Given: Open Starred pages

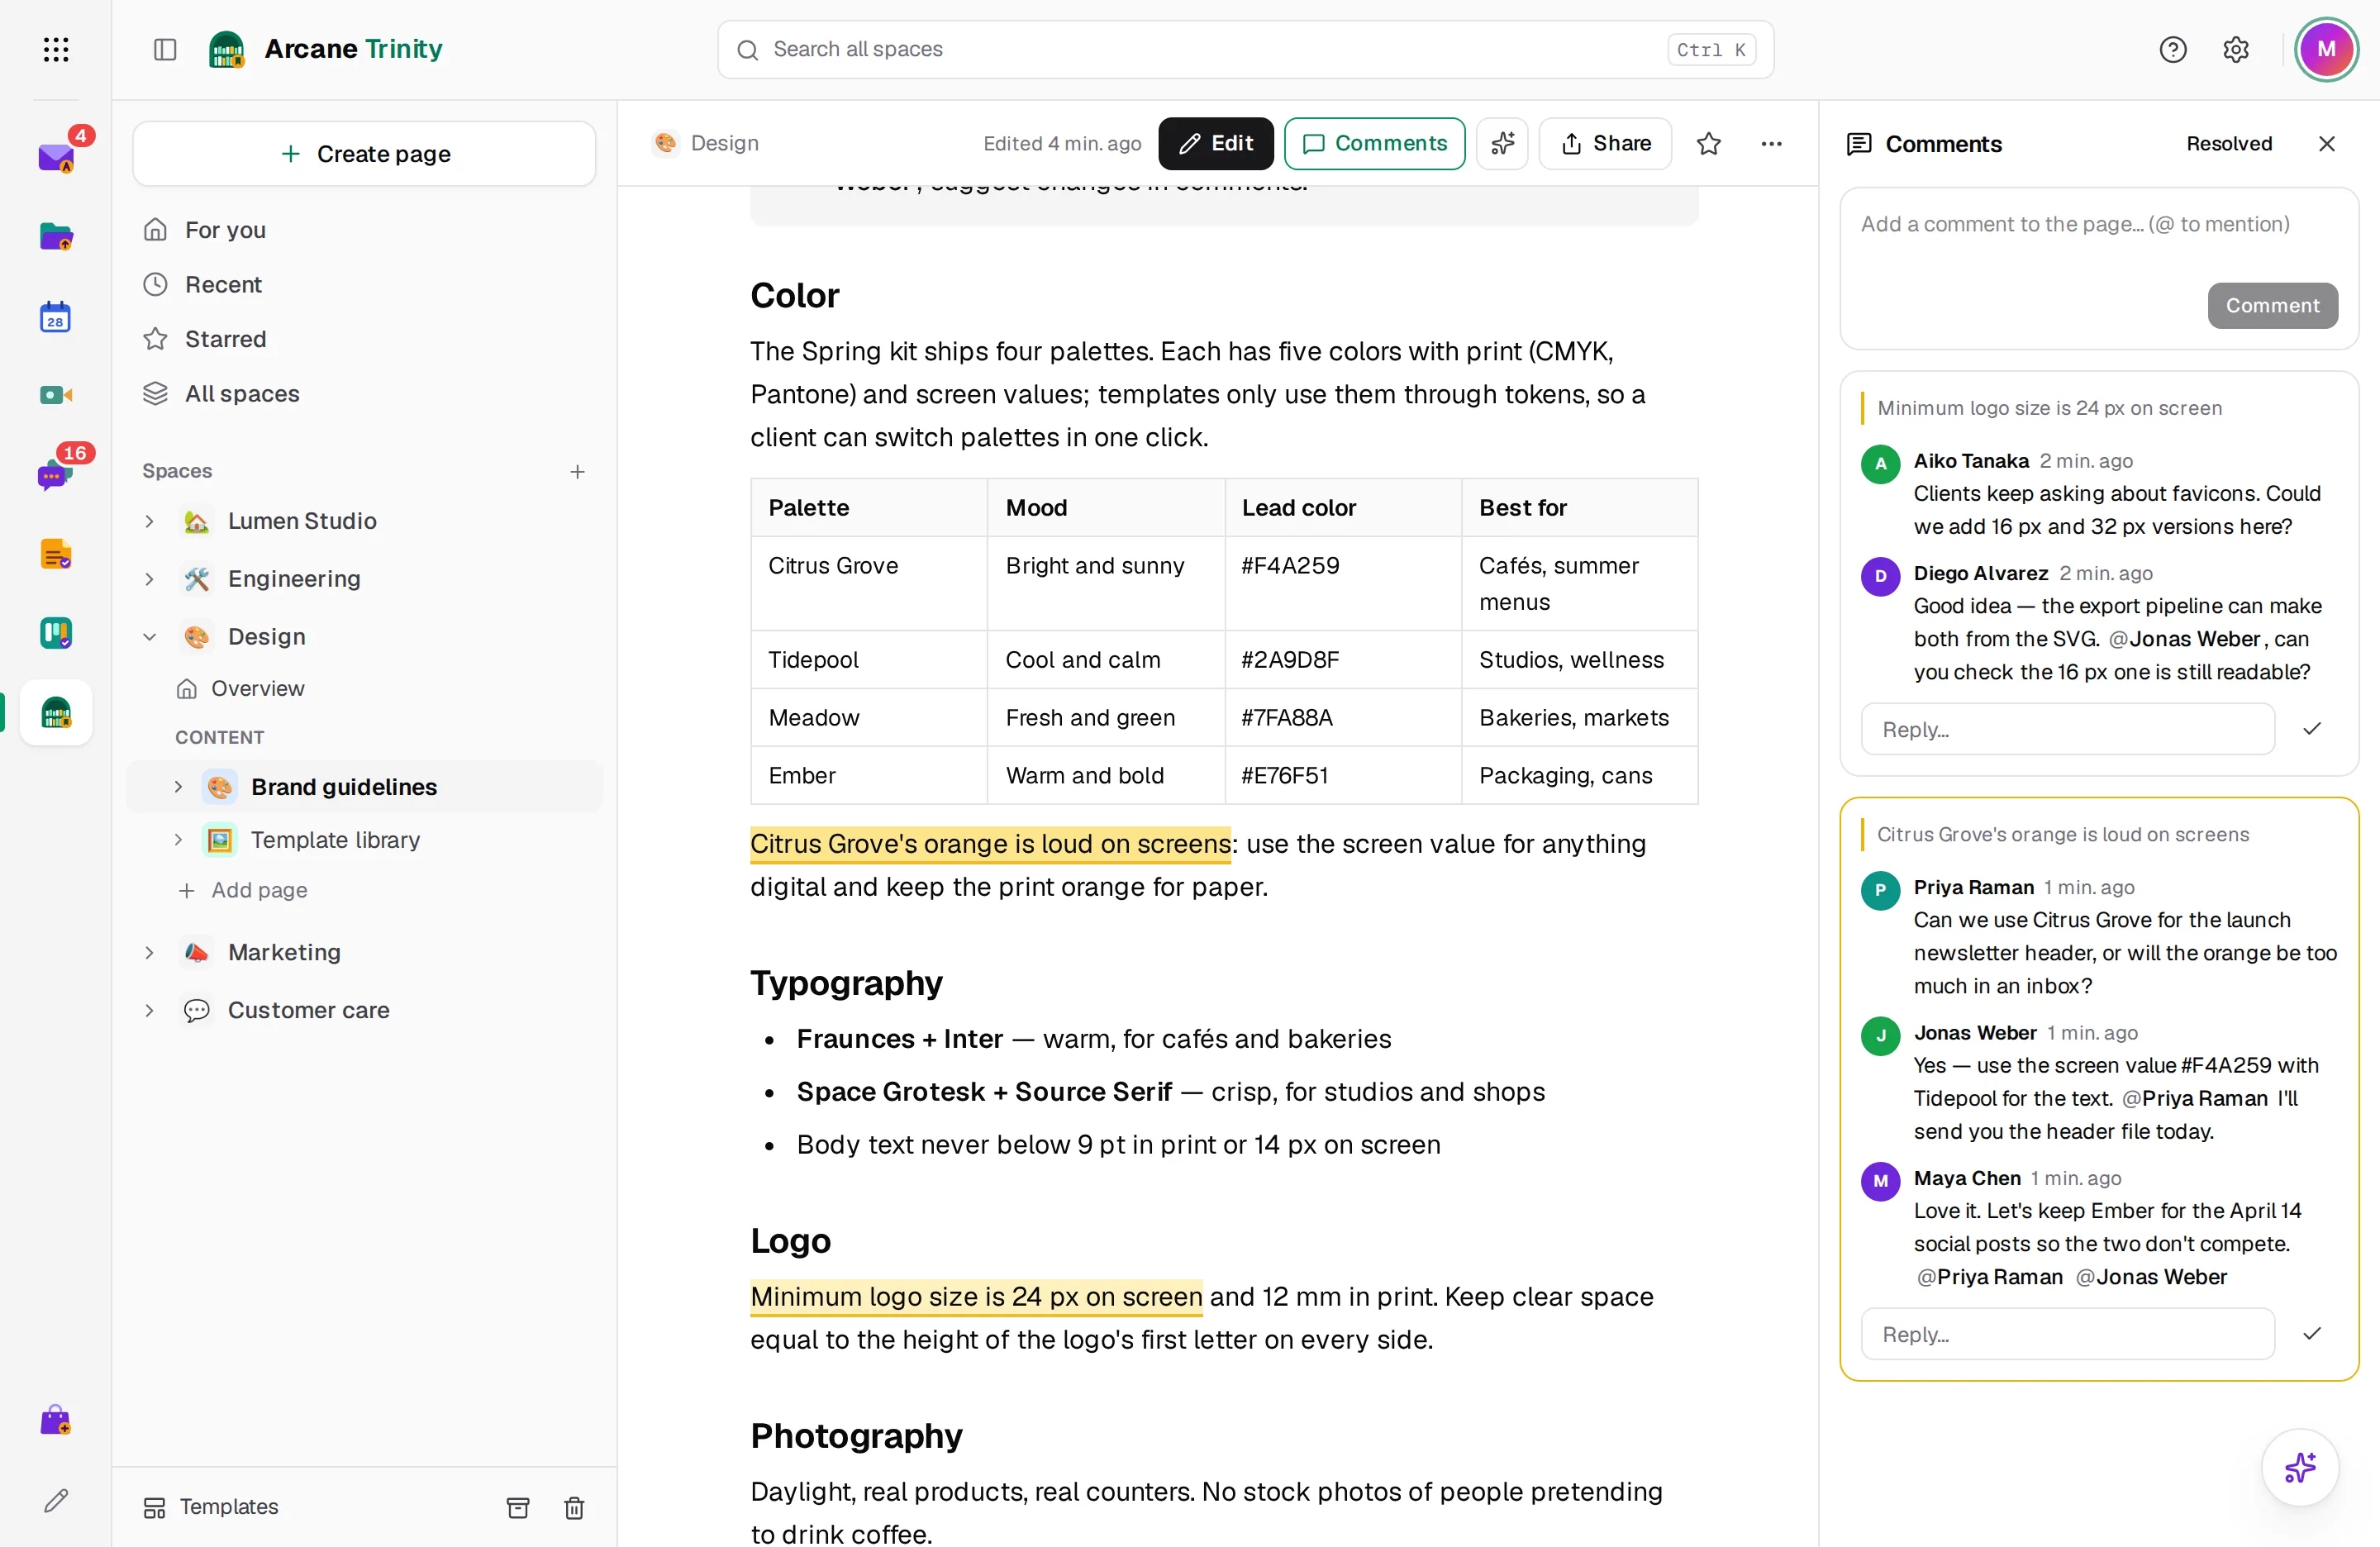Looking at the screenshot, I should 365,339.
